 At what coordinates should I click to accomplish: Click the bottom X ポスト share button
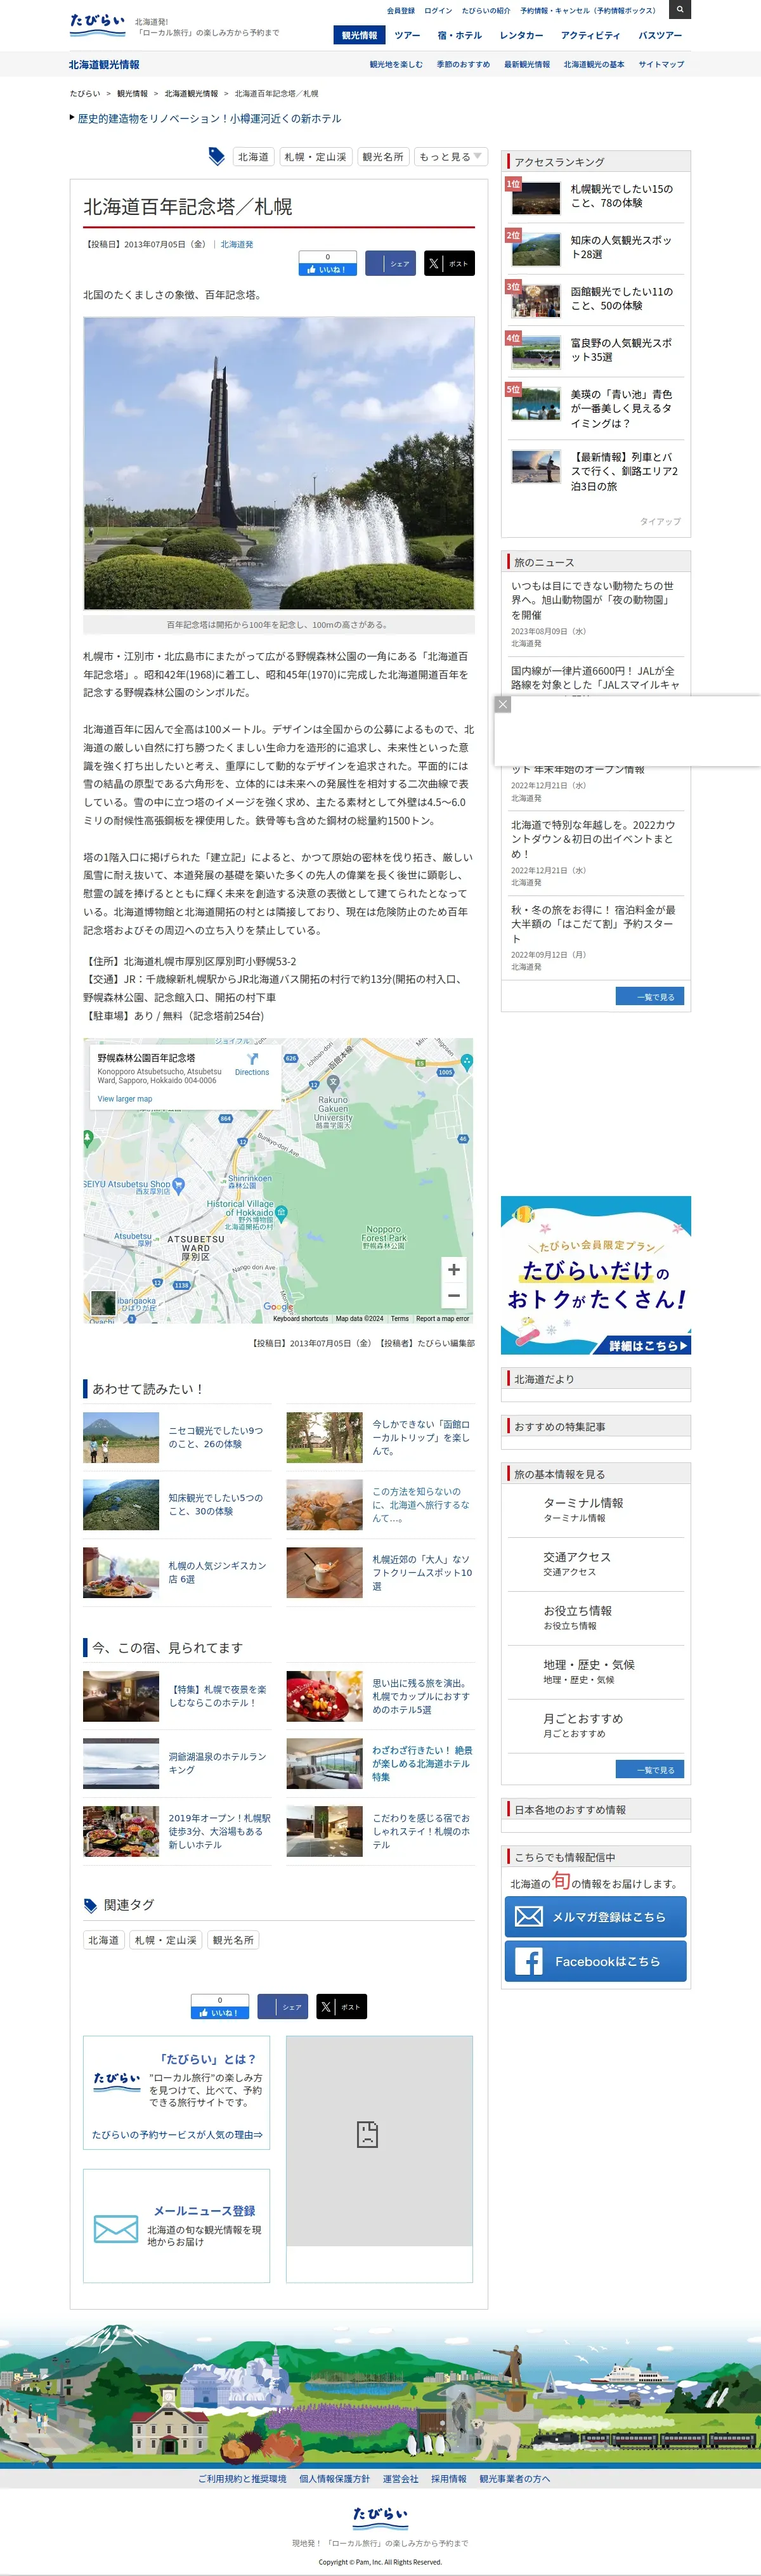(341, 2006)
